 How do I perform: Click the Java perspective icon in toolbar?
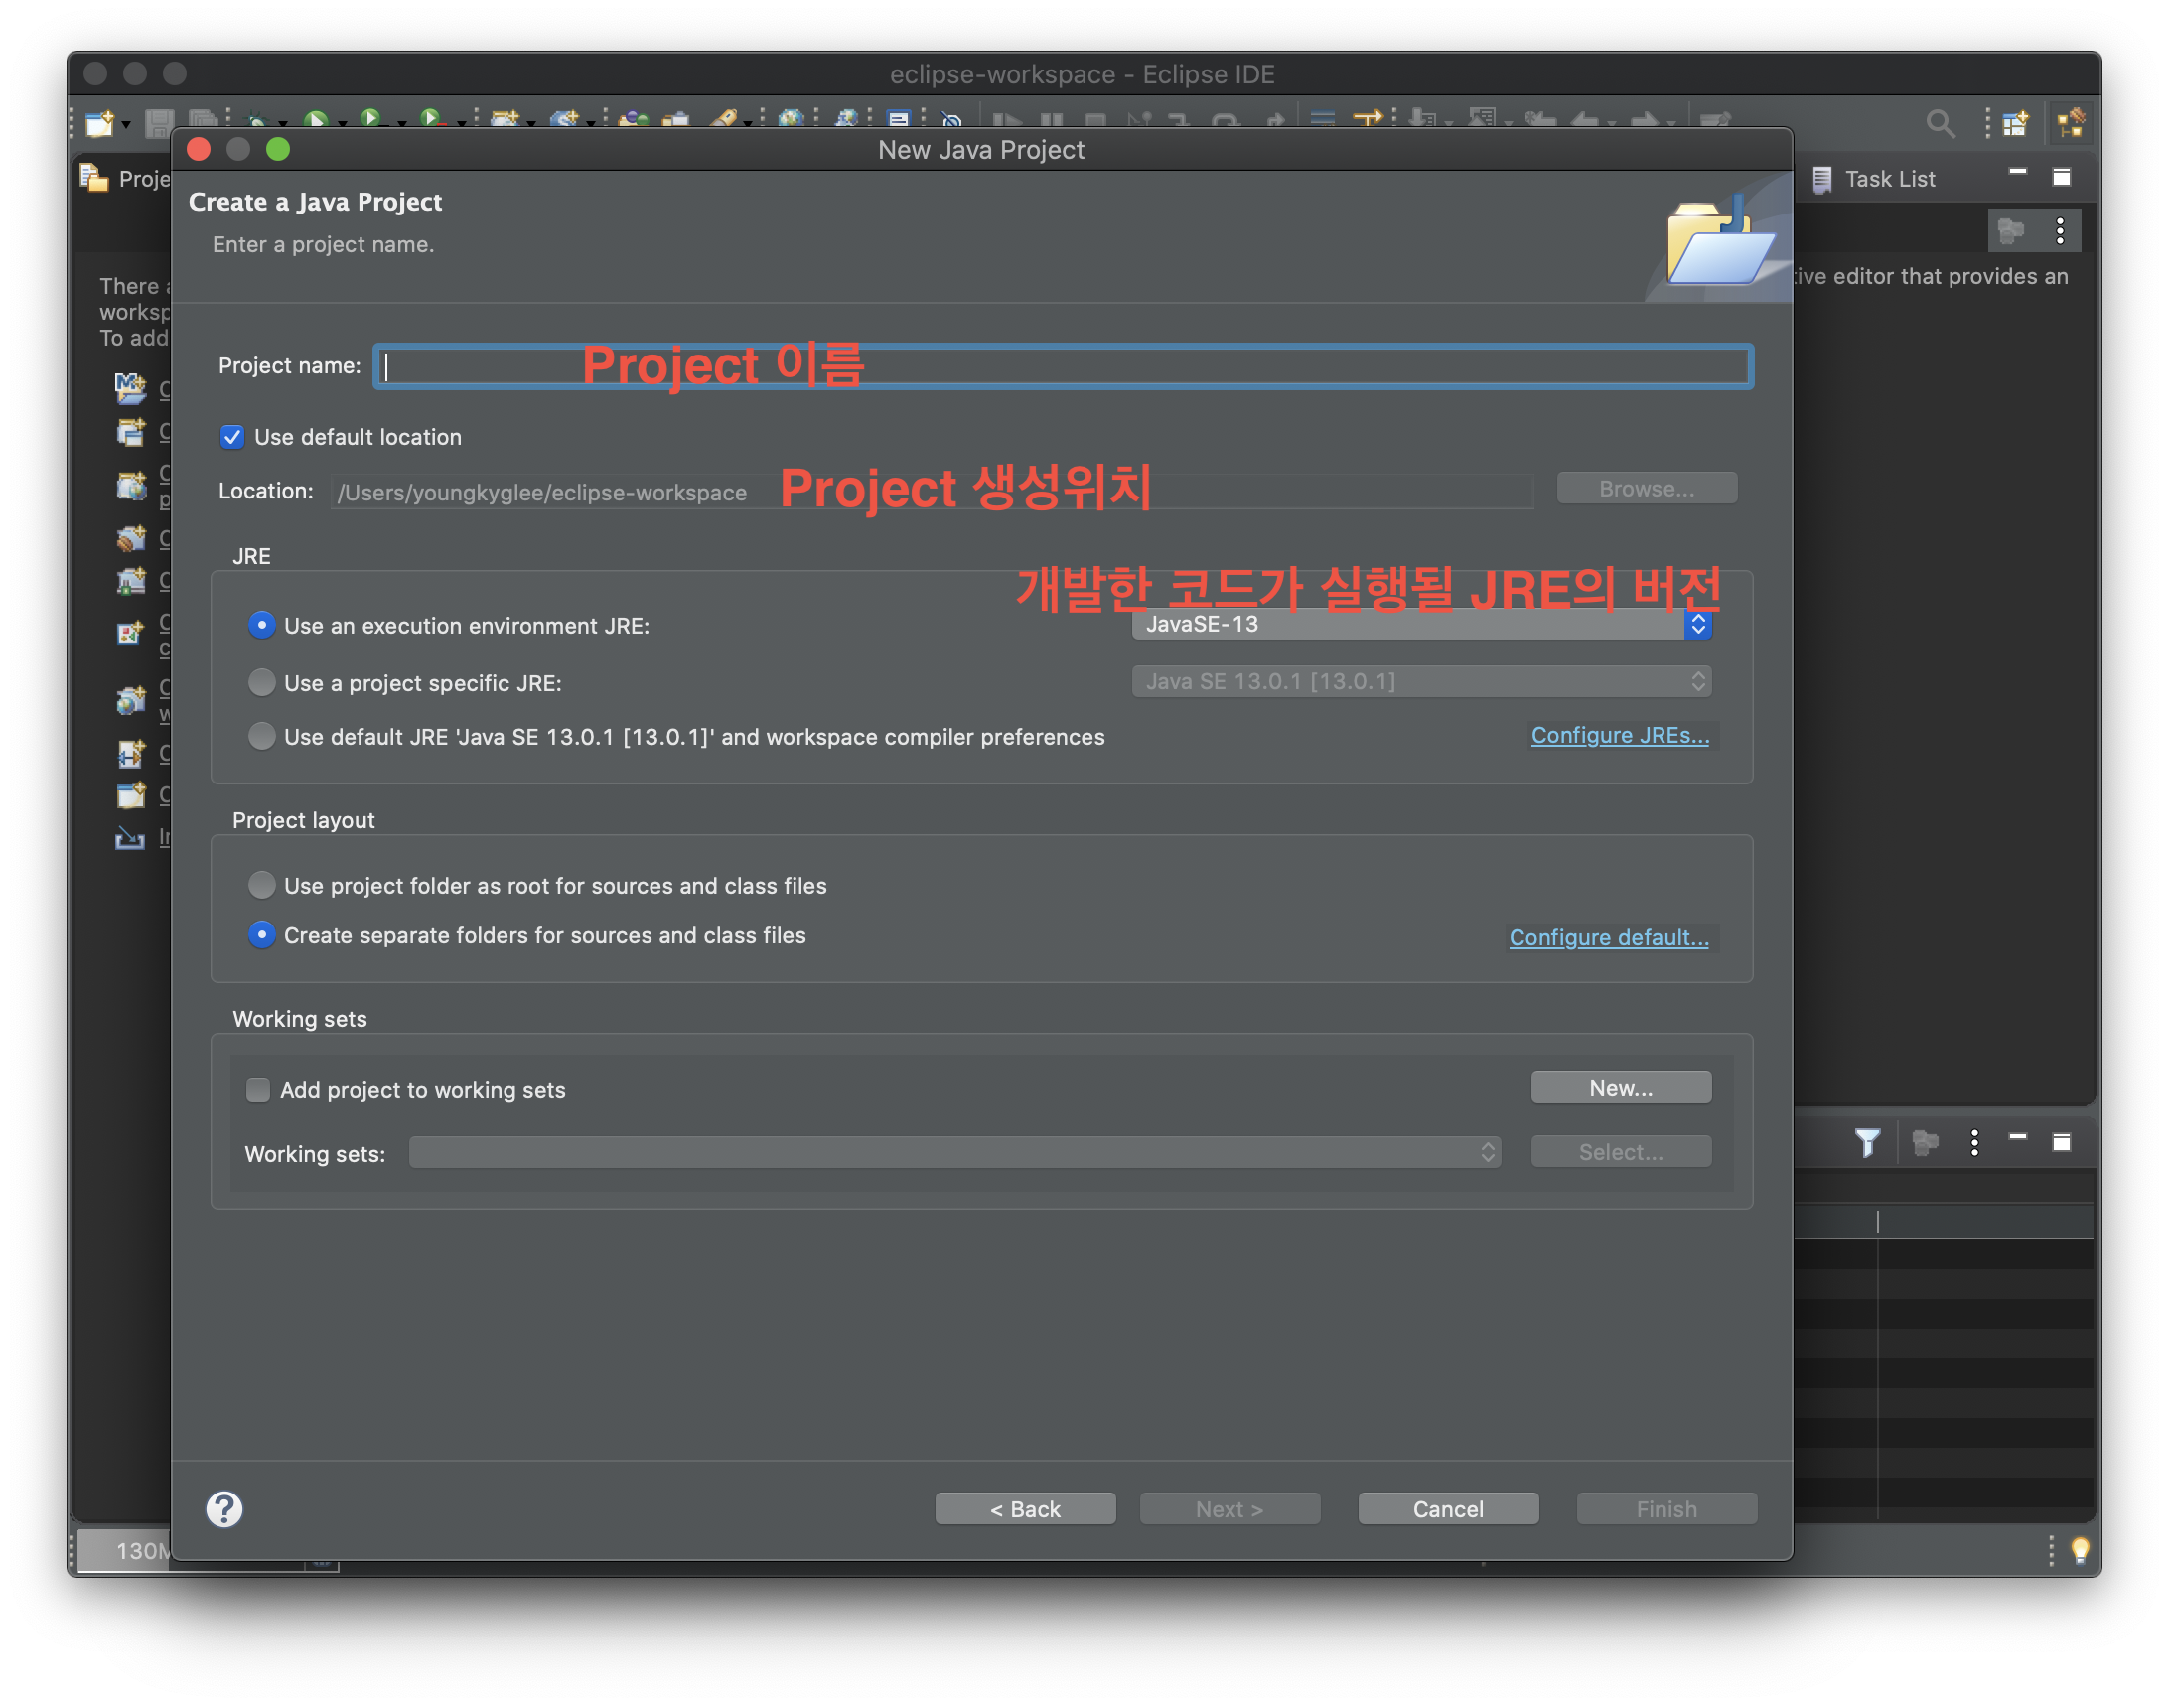click(2070, 124)
